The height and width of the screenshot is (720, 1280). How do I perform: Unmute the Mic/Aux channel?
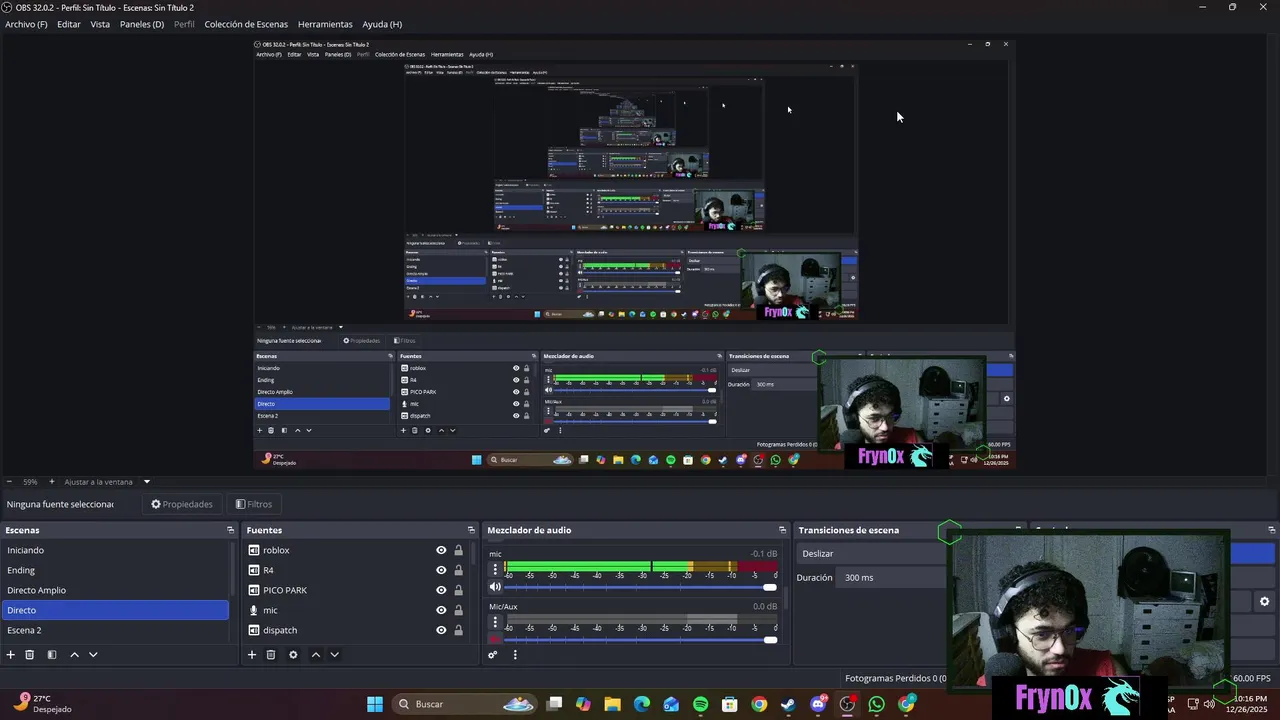tap(495, 639)
